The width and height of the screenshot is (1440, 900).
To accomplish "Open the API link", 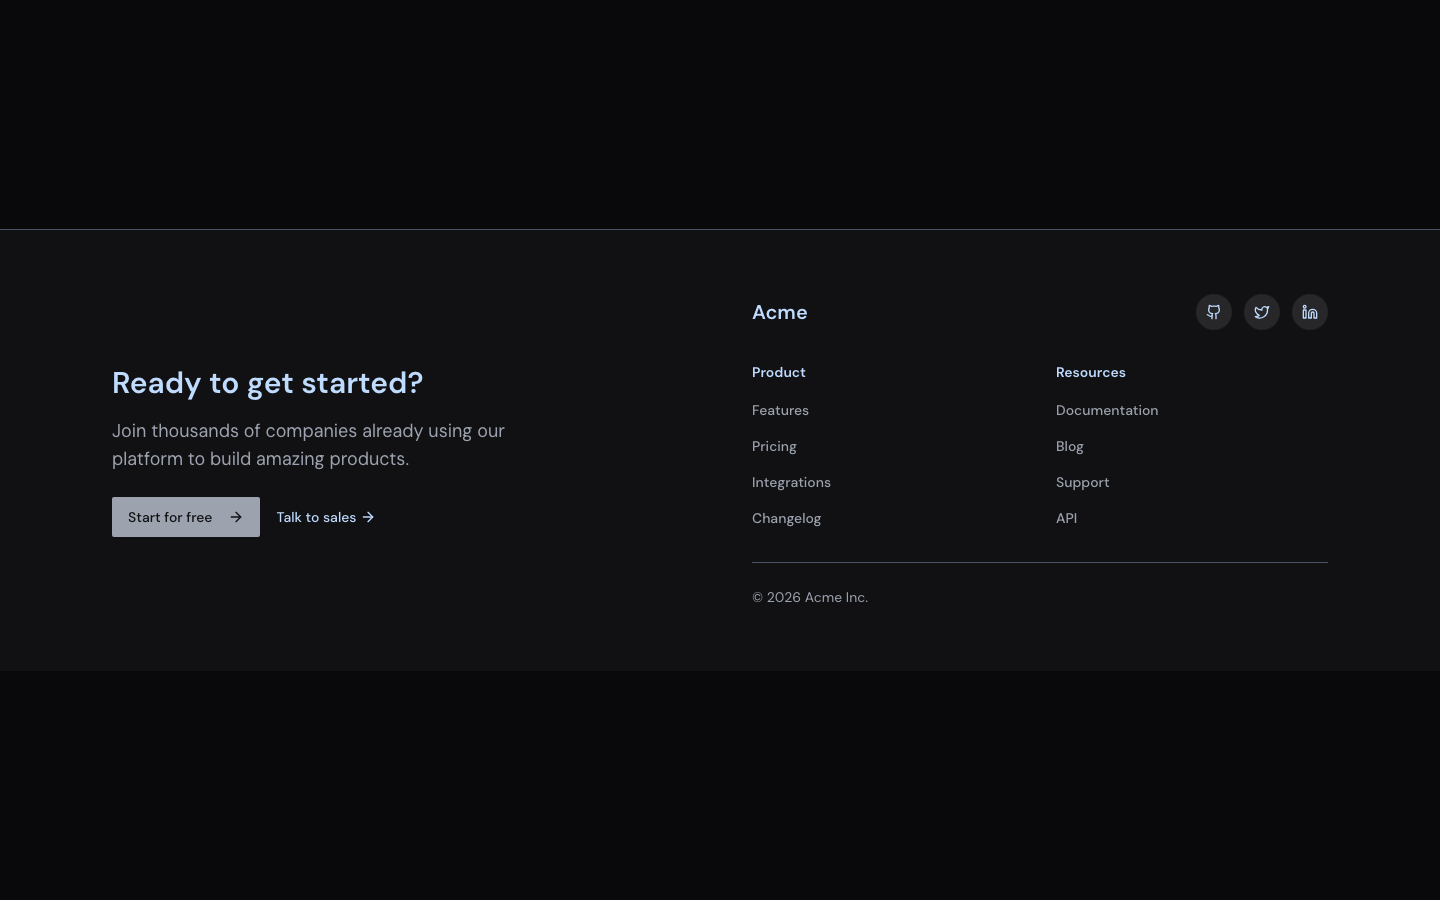I will pyautogui.click(x=1066, y=518).
